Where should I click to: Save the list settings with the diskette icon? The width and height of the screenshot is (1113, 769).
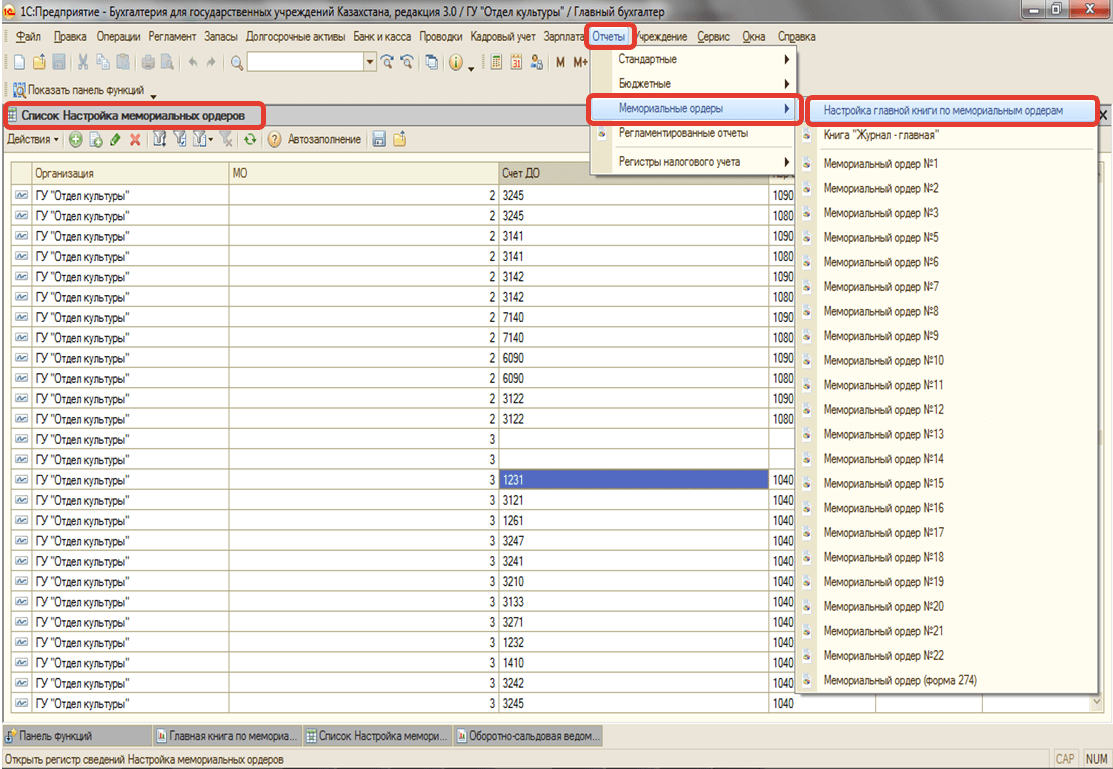point(380,140)
